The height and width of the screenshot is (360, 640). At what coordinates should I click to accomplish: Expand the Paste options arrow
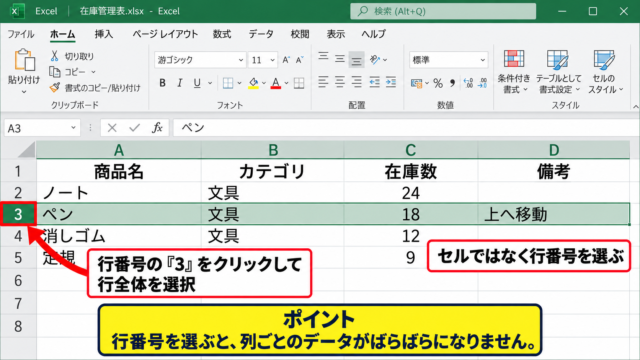pos(24,92)
